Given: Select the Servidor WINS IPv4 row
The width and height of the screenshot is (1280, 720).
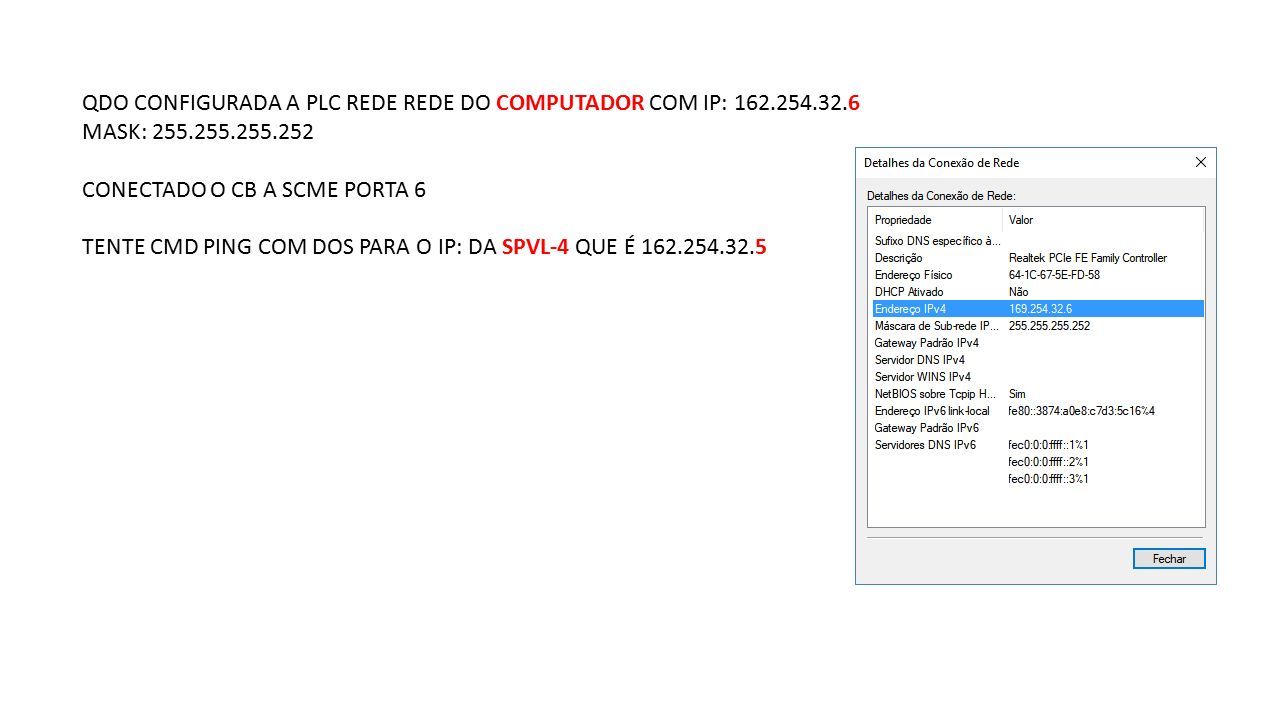Looking at the screenshot, I should pos(1038,377).
